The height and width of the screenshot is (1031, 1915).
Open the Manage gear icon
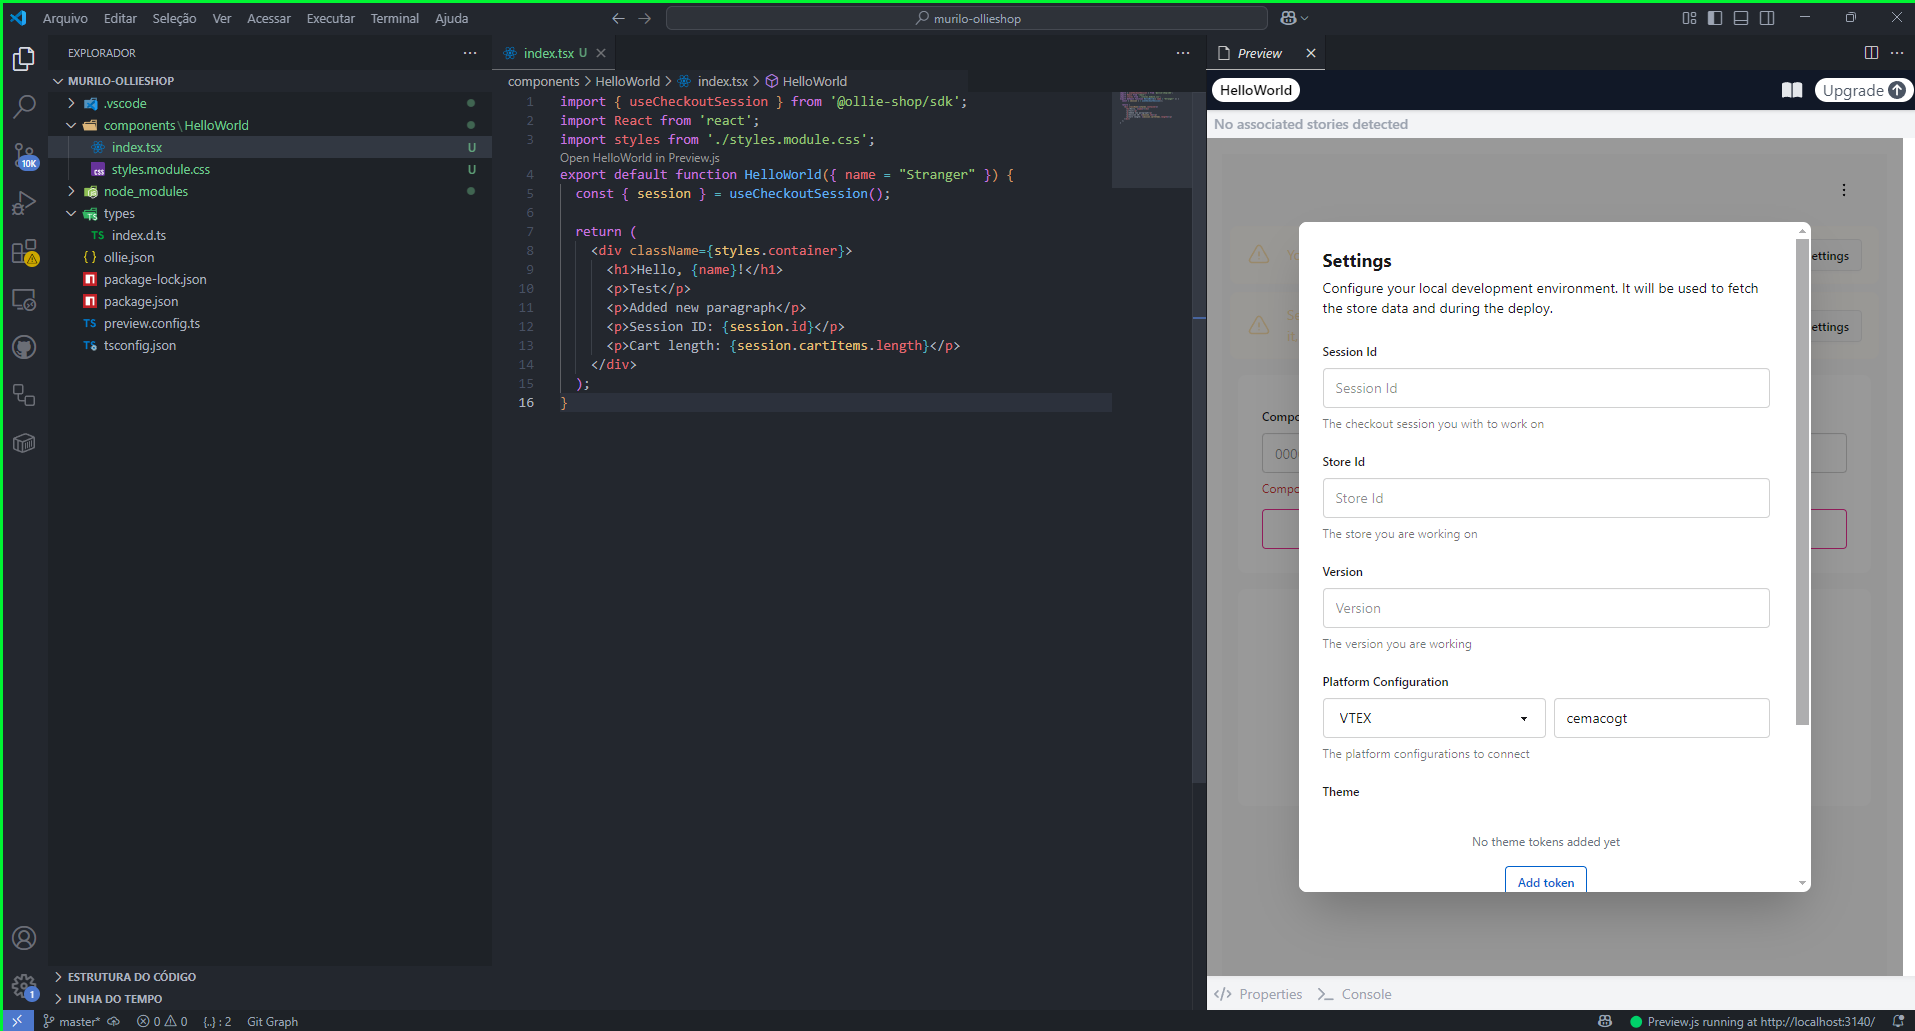click(24, 986)
